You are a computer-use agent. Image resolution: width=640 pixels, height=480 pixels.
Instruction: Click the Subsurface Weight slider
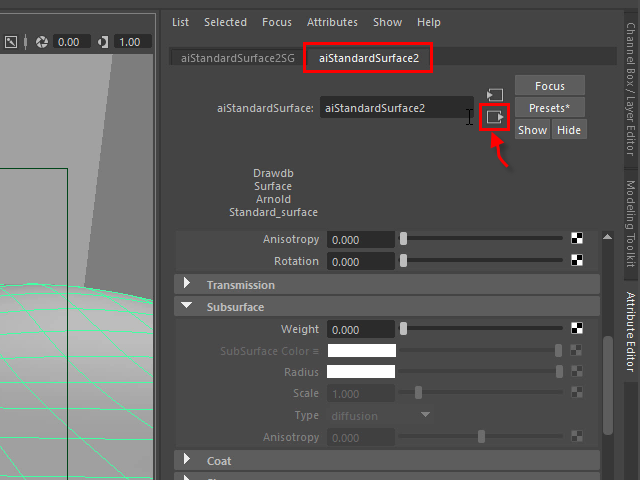coord(482,329)
